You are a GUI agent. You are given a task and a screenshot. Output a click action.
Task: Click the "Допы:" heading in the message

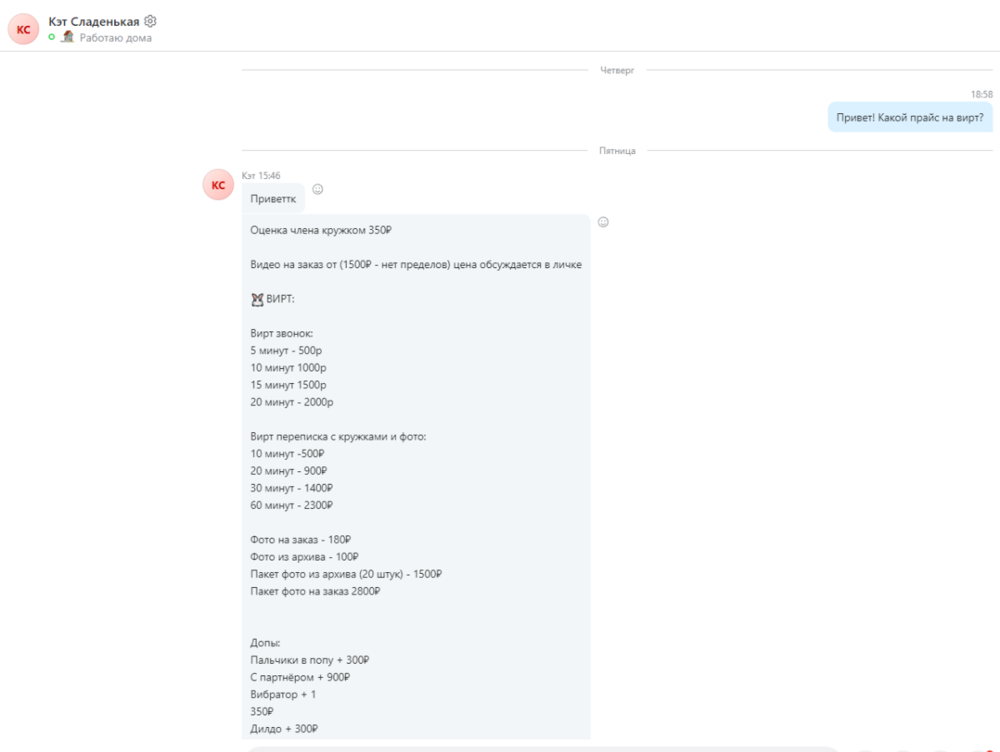[265, 643]
